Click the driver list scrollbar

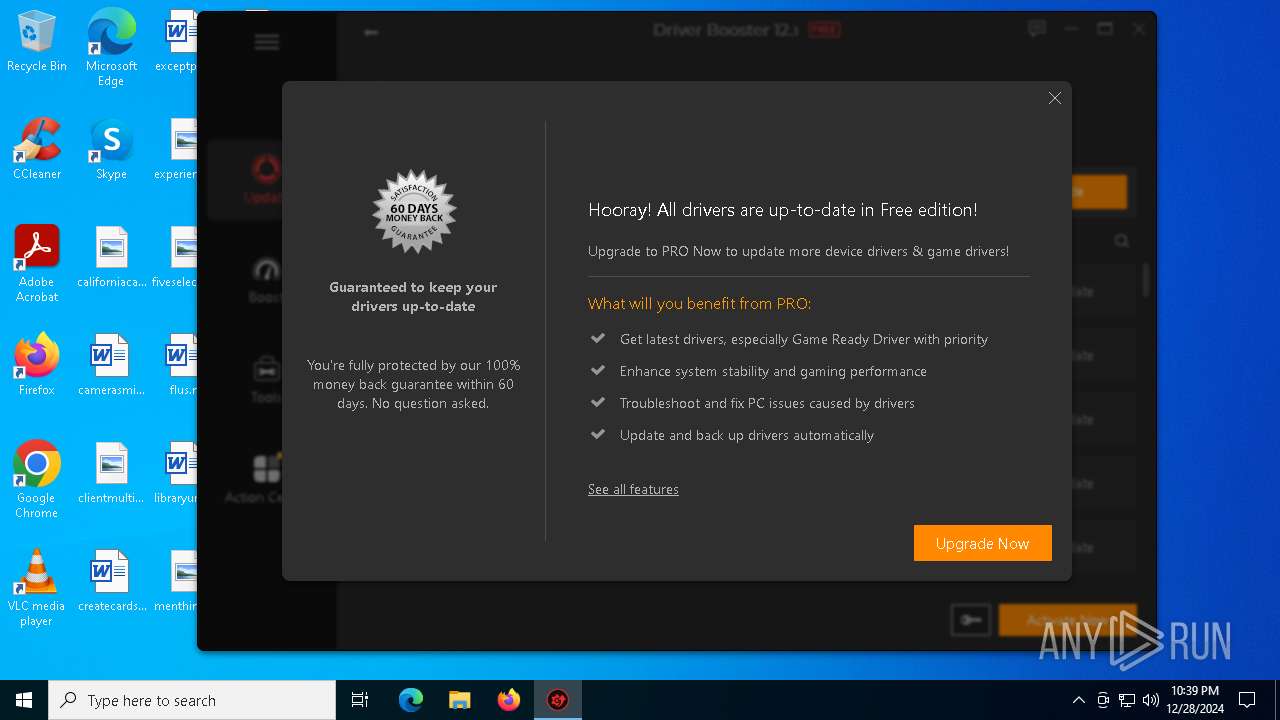pyautogui.click(x=1146, y=280)
